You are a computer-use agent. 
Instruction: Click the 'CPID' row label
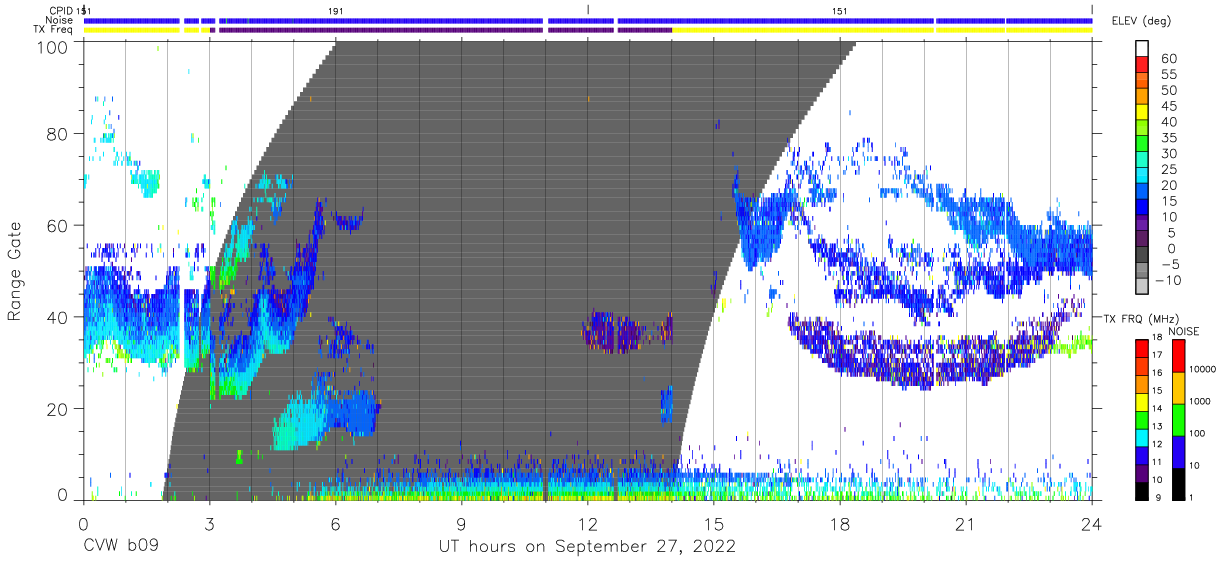(x=61, y=10)
